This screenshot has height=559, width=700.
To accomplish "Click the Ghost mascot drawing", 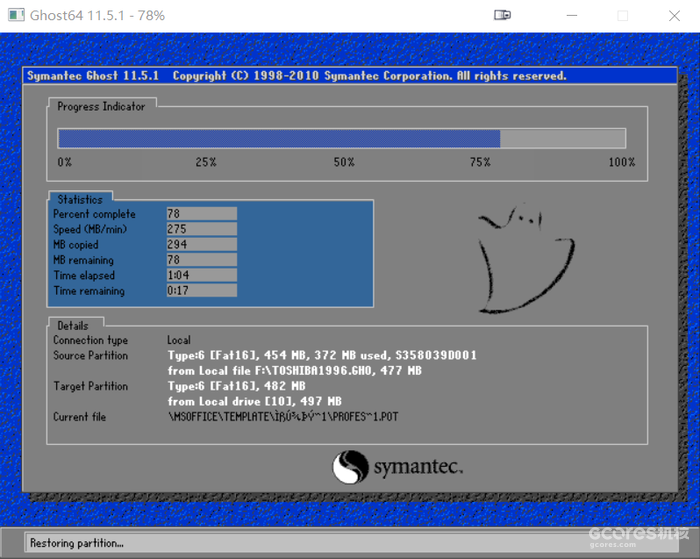I will (x=525, y=258).
